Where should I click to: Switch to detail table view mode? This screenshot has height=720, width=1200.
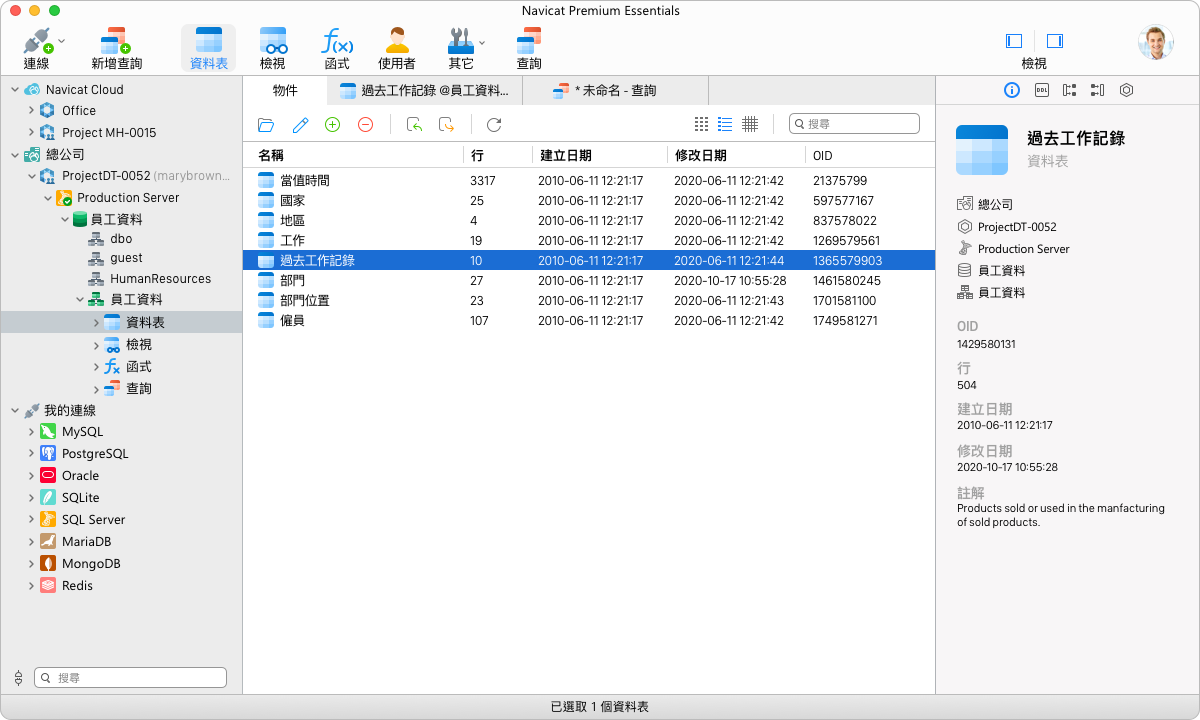coord(750,124)
